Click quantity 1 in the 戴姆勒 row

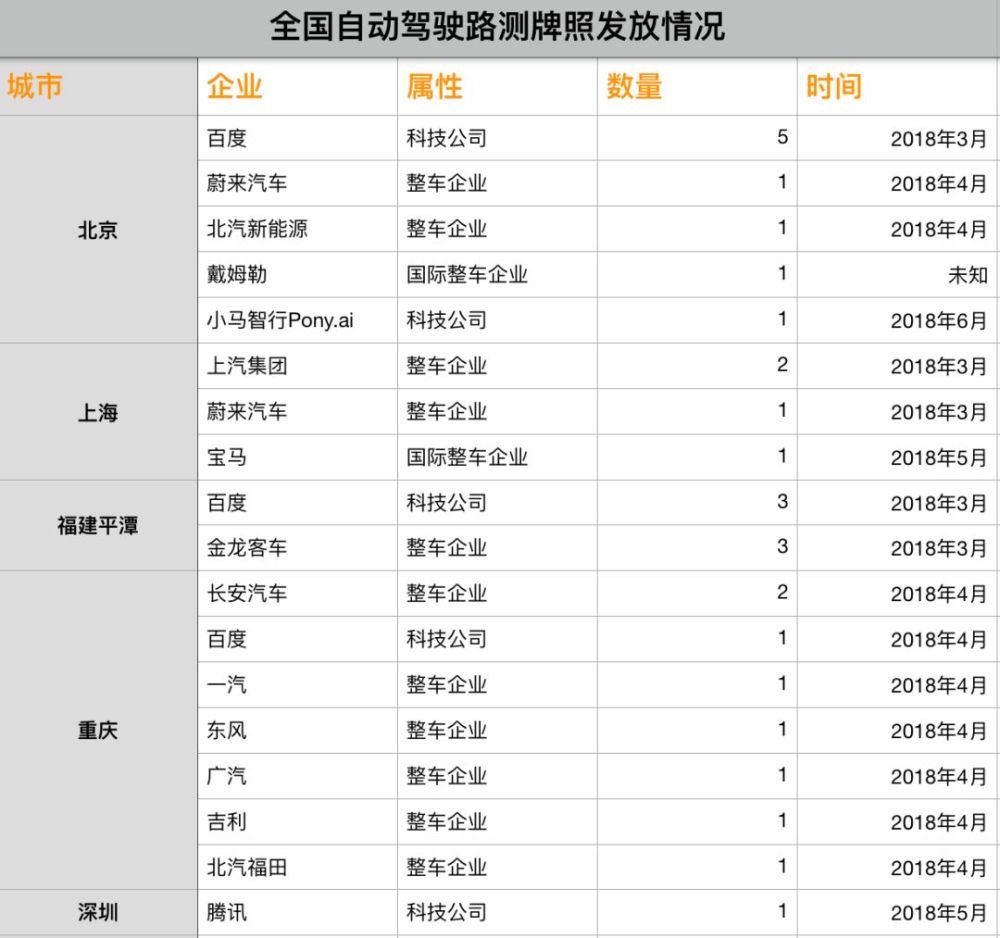pyautogui.click(x=783, y=274)
